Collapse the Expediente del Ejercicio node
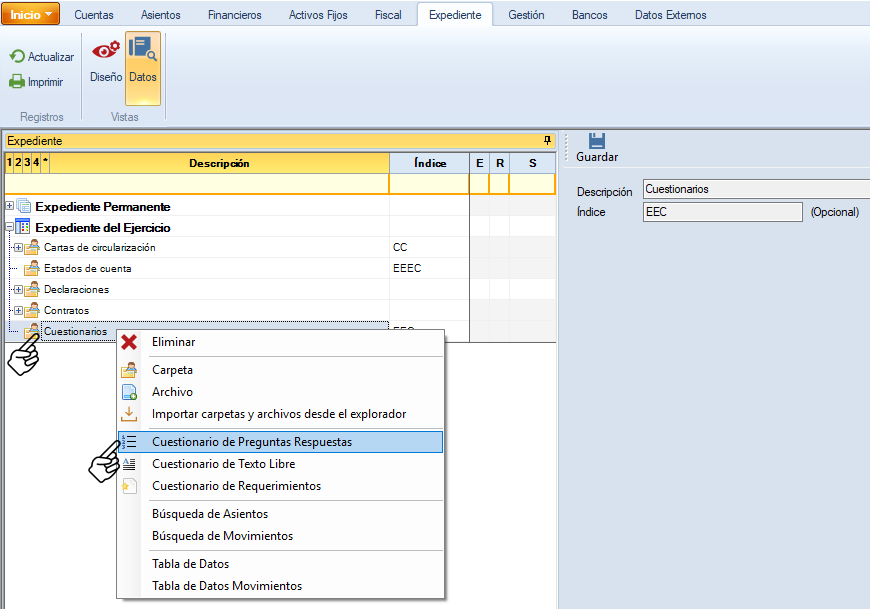This screenshot has width=870, height=609. (10, 227)
